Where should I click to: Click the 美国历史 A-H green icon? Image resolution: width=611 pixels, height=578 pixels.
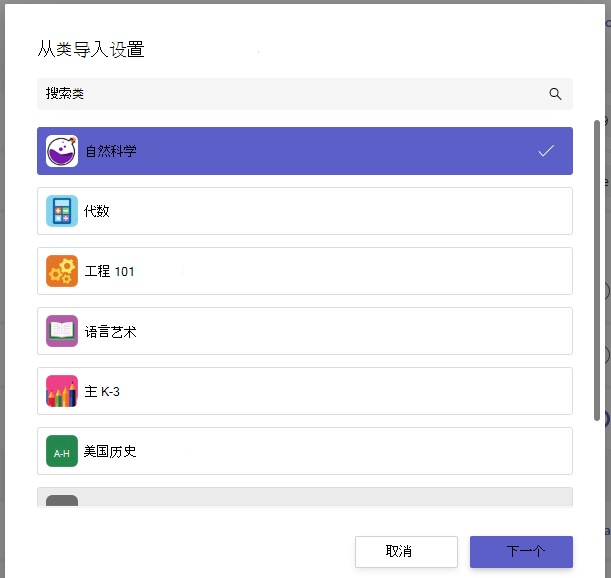(x=62, y=451)
